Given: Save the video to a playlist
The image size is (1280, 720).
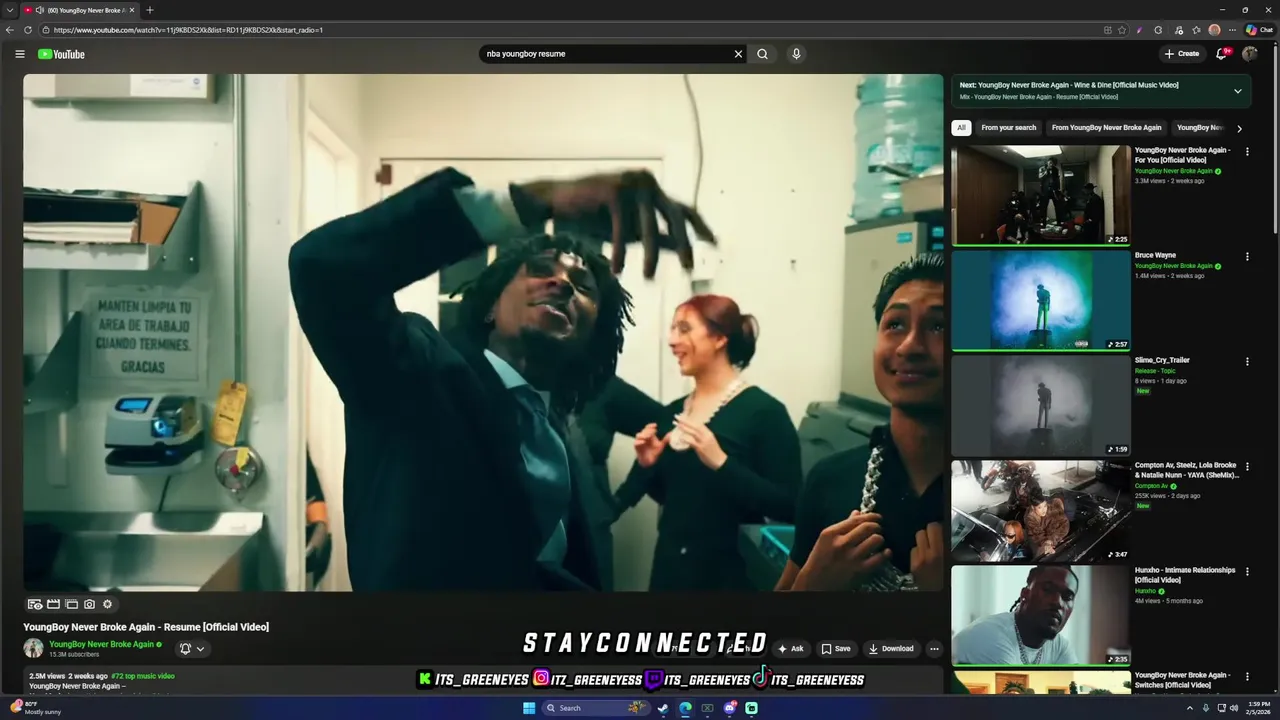Looking at the screenshot, I should [836, 648].
